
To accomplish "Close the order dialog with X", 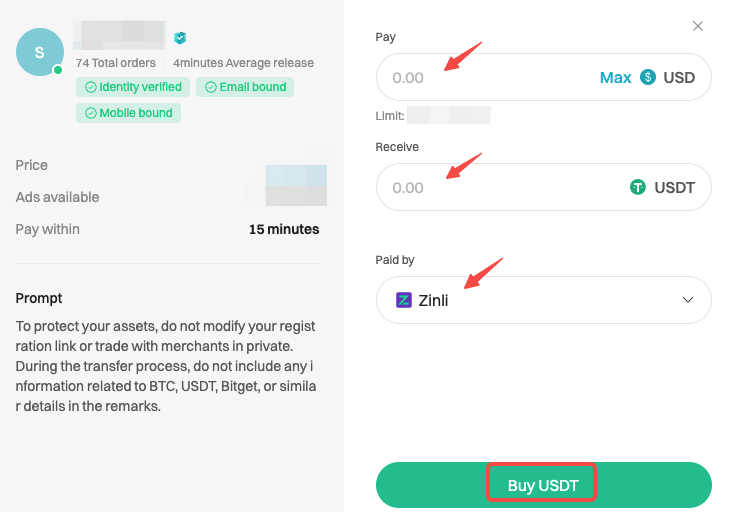I will 697,26.
